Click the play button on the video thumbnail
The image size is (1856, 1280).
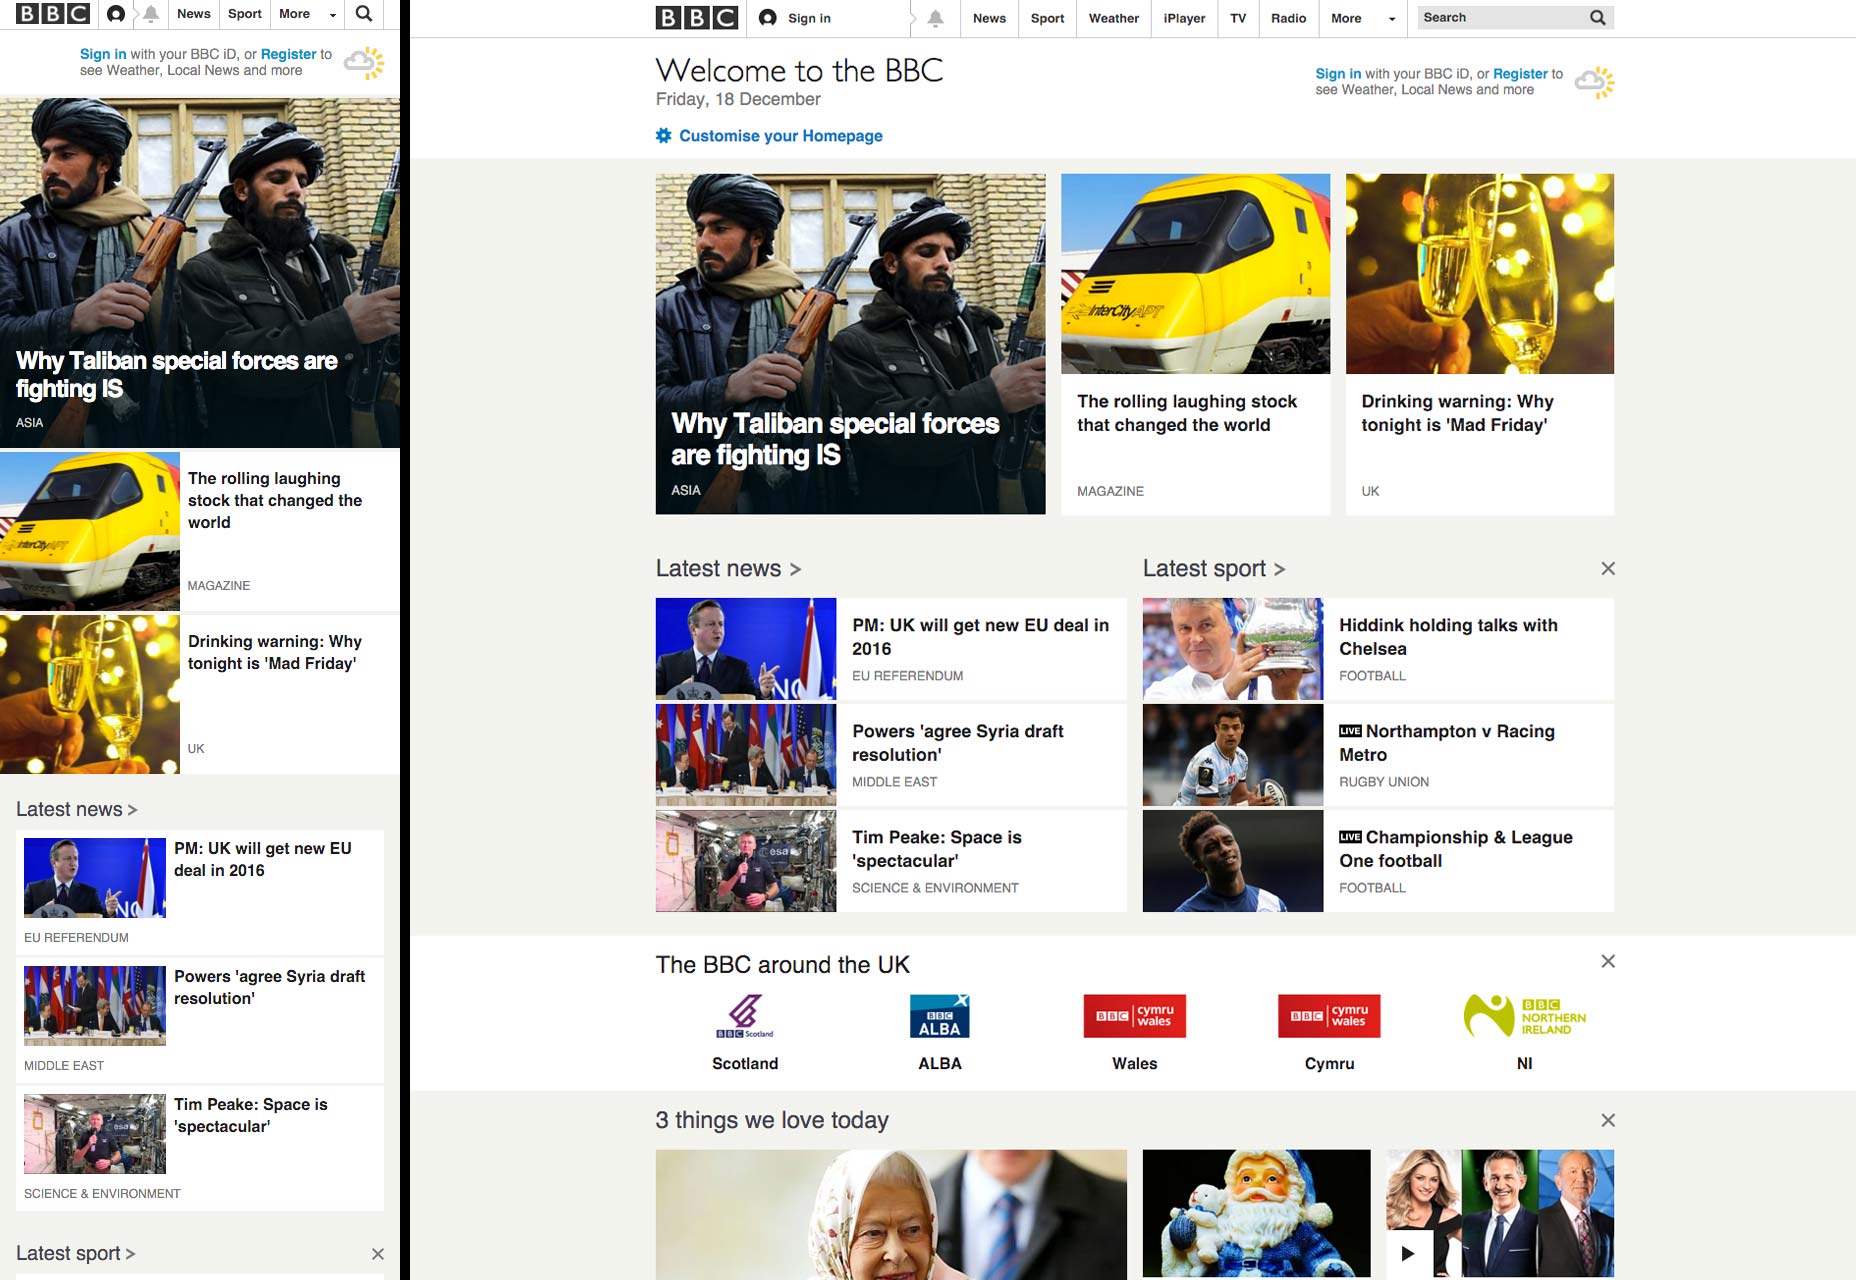[x=1408, y=1253]
